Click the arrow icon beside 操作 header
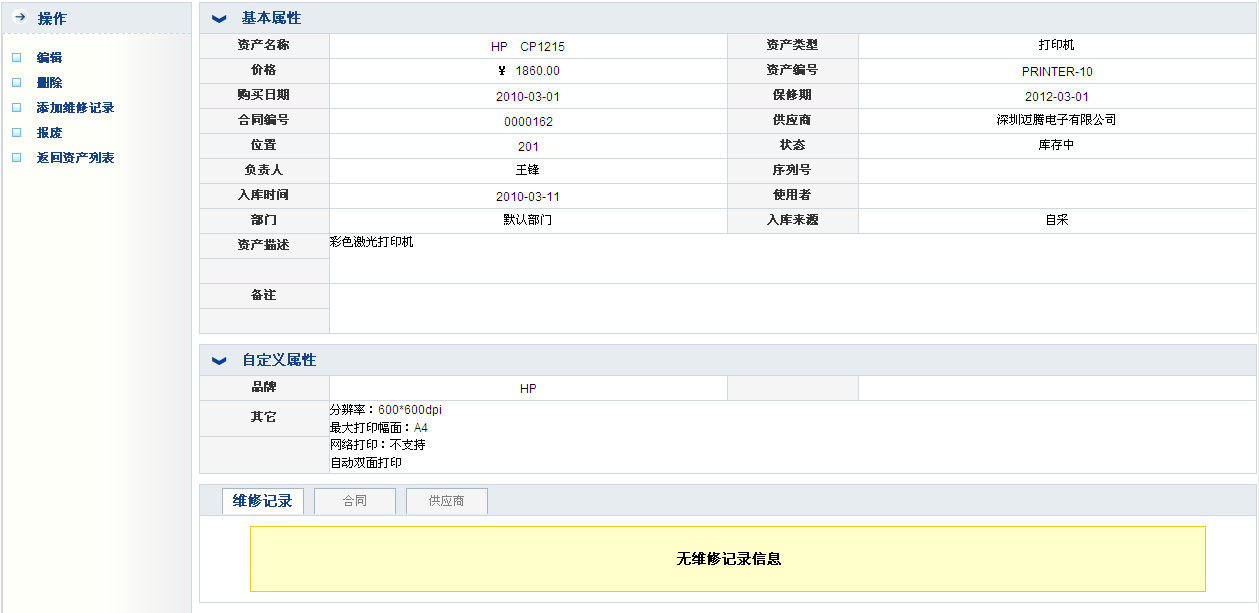The image size is (1259, 613). click(19, 18)
